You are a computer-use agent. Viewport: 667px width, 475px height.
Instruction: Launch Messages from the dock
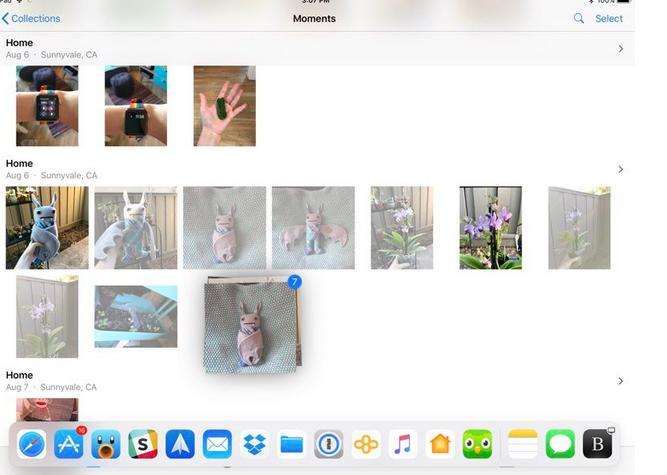[560, 444]
